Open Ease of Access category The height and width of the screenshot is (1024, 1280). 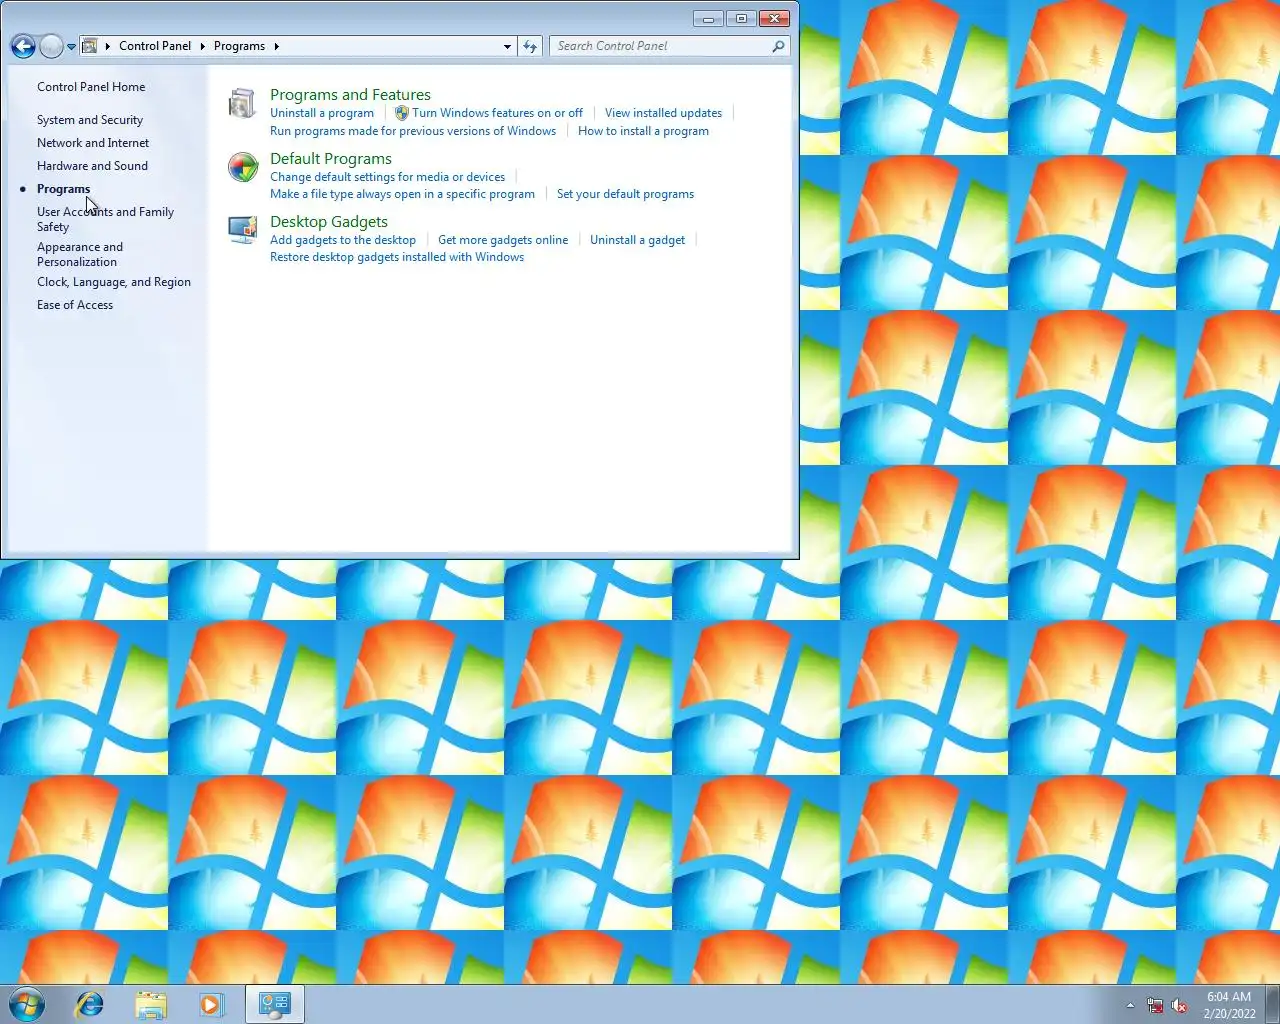coord(75,305)
